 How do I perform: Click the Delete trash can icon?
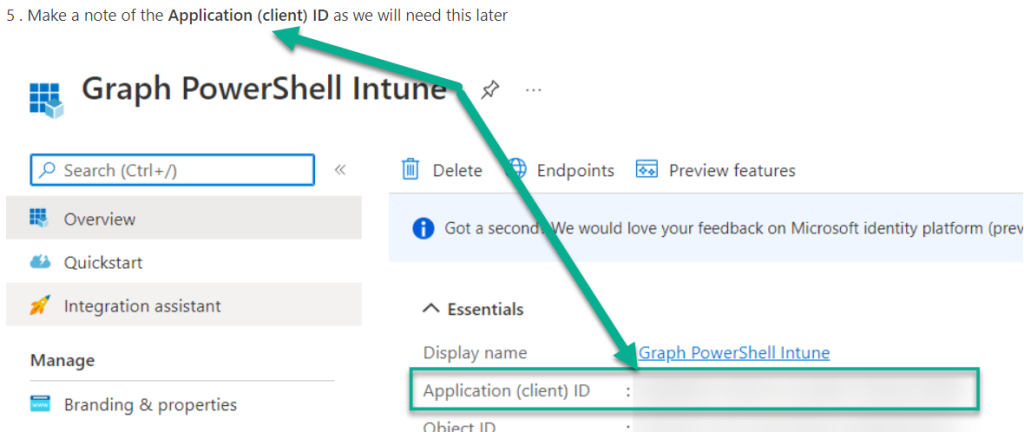click(410, 169)
